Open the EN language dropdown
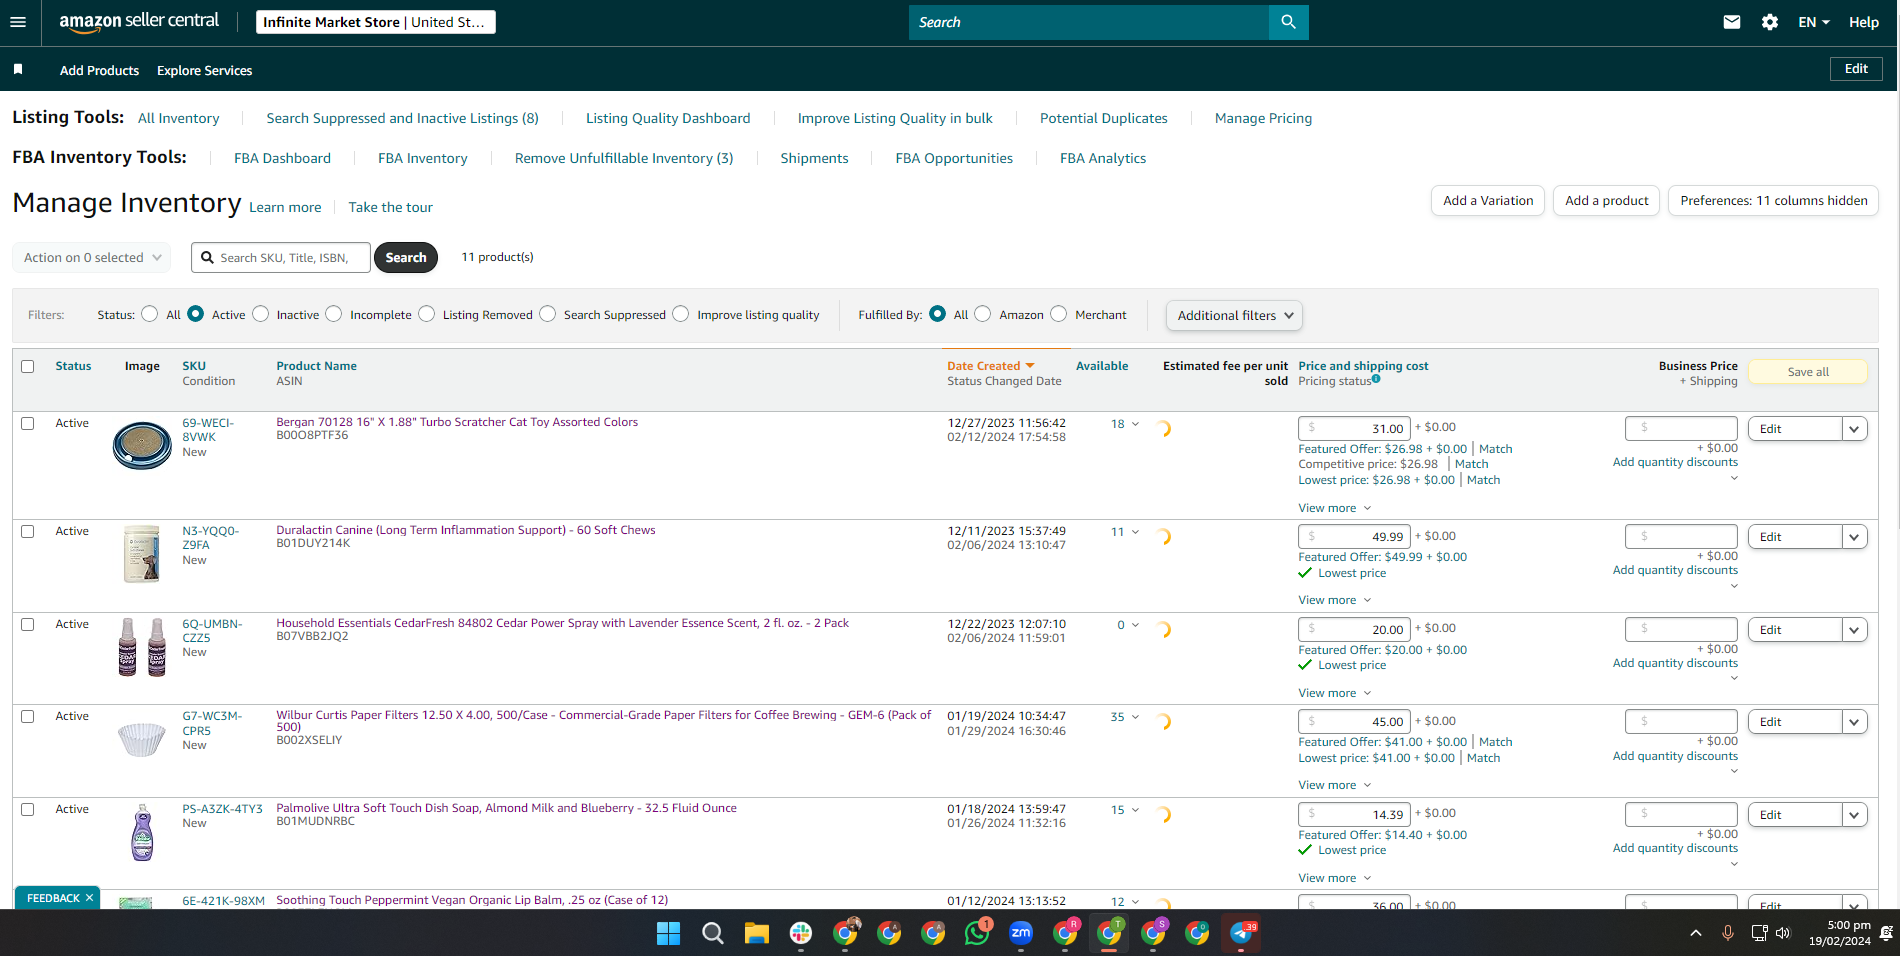This screenshot has width=1900, height=956. [1813, 22]
